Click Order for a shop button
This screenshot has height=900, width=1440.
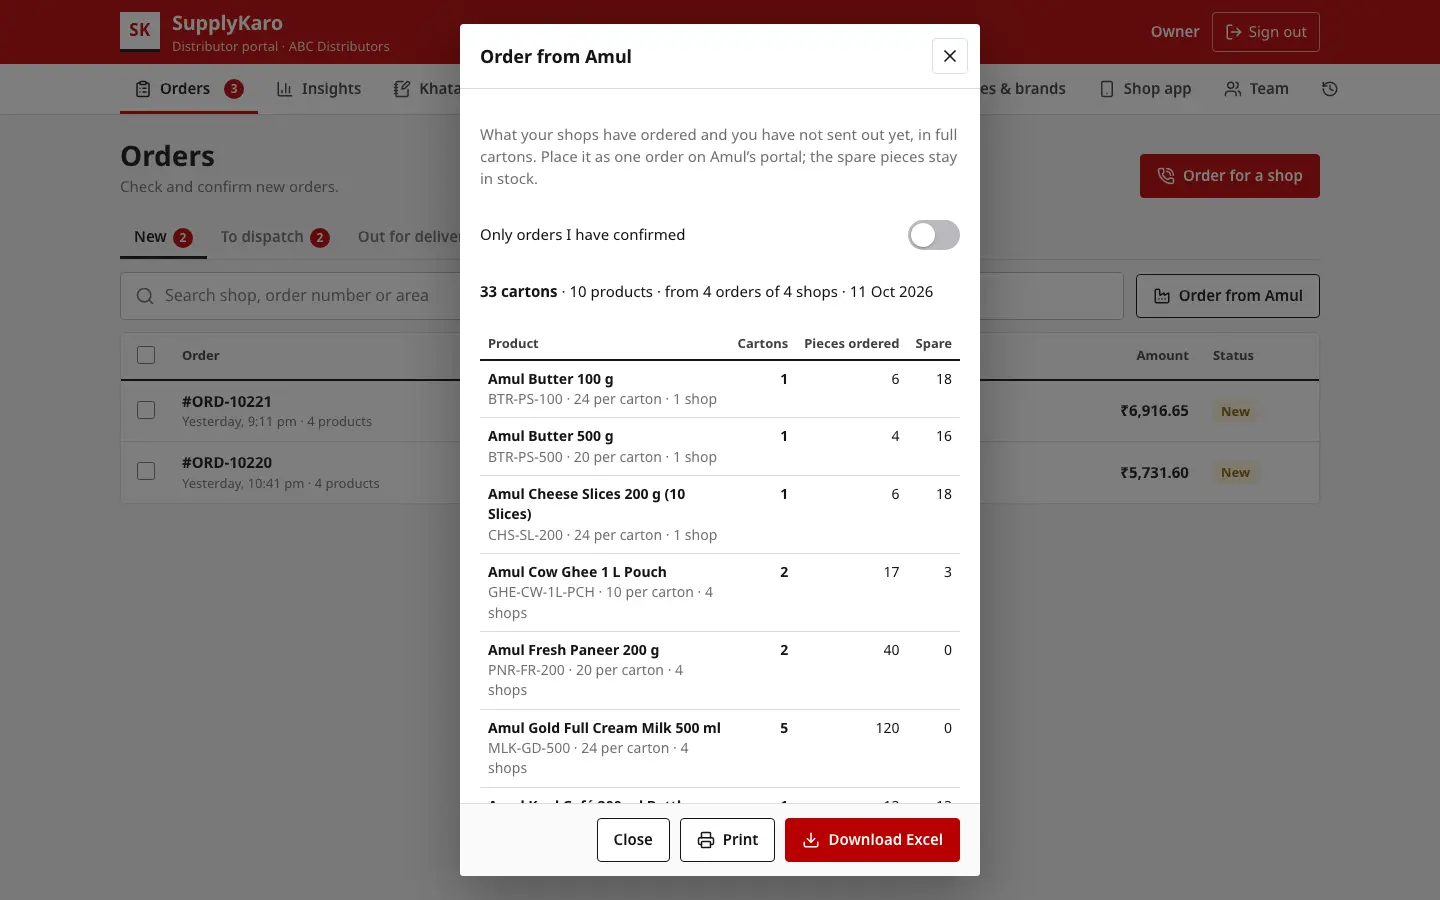pyautogui.click(x=1230, y=176)
